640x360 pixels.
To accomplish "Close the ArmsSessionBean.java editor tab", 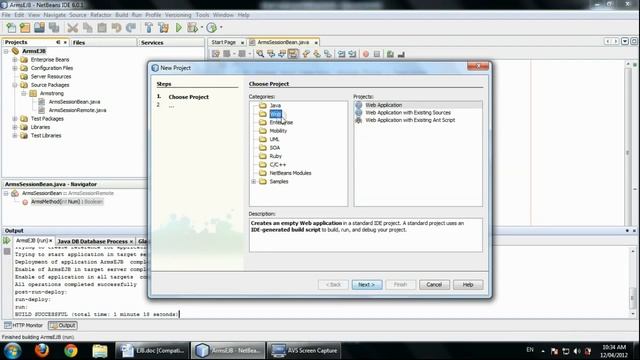I will pos(316,42).
